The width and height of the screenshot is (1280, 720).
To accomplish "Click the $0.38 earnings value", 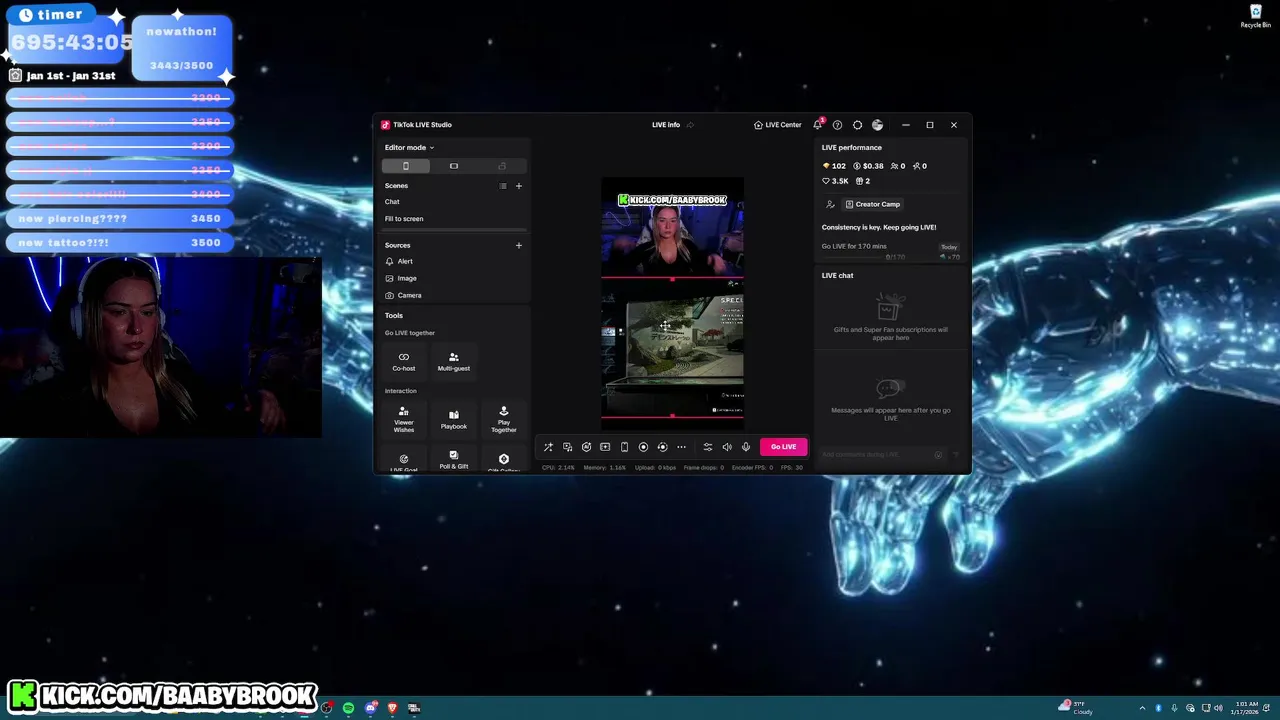I will point(868,166).
